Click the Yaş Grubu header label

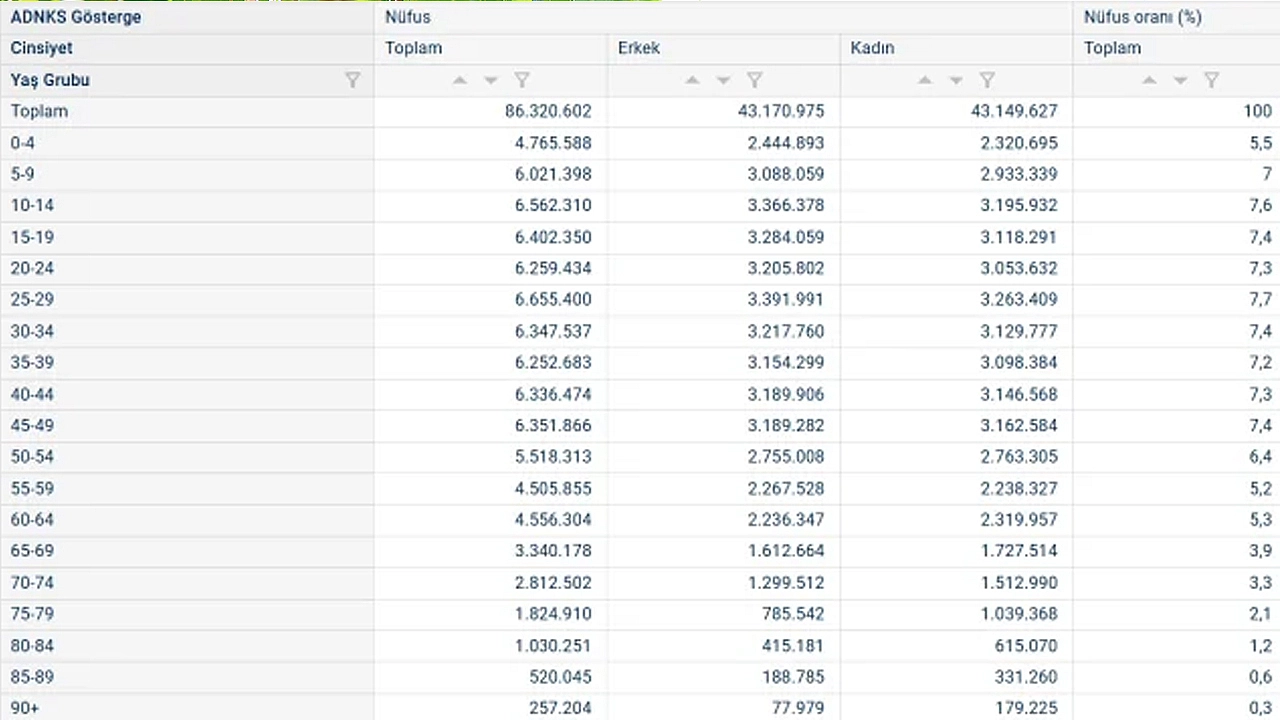coord(50,80)
